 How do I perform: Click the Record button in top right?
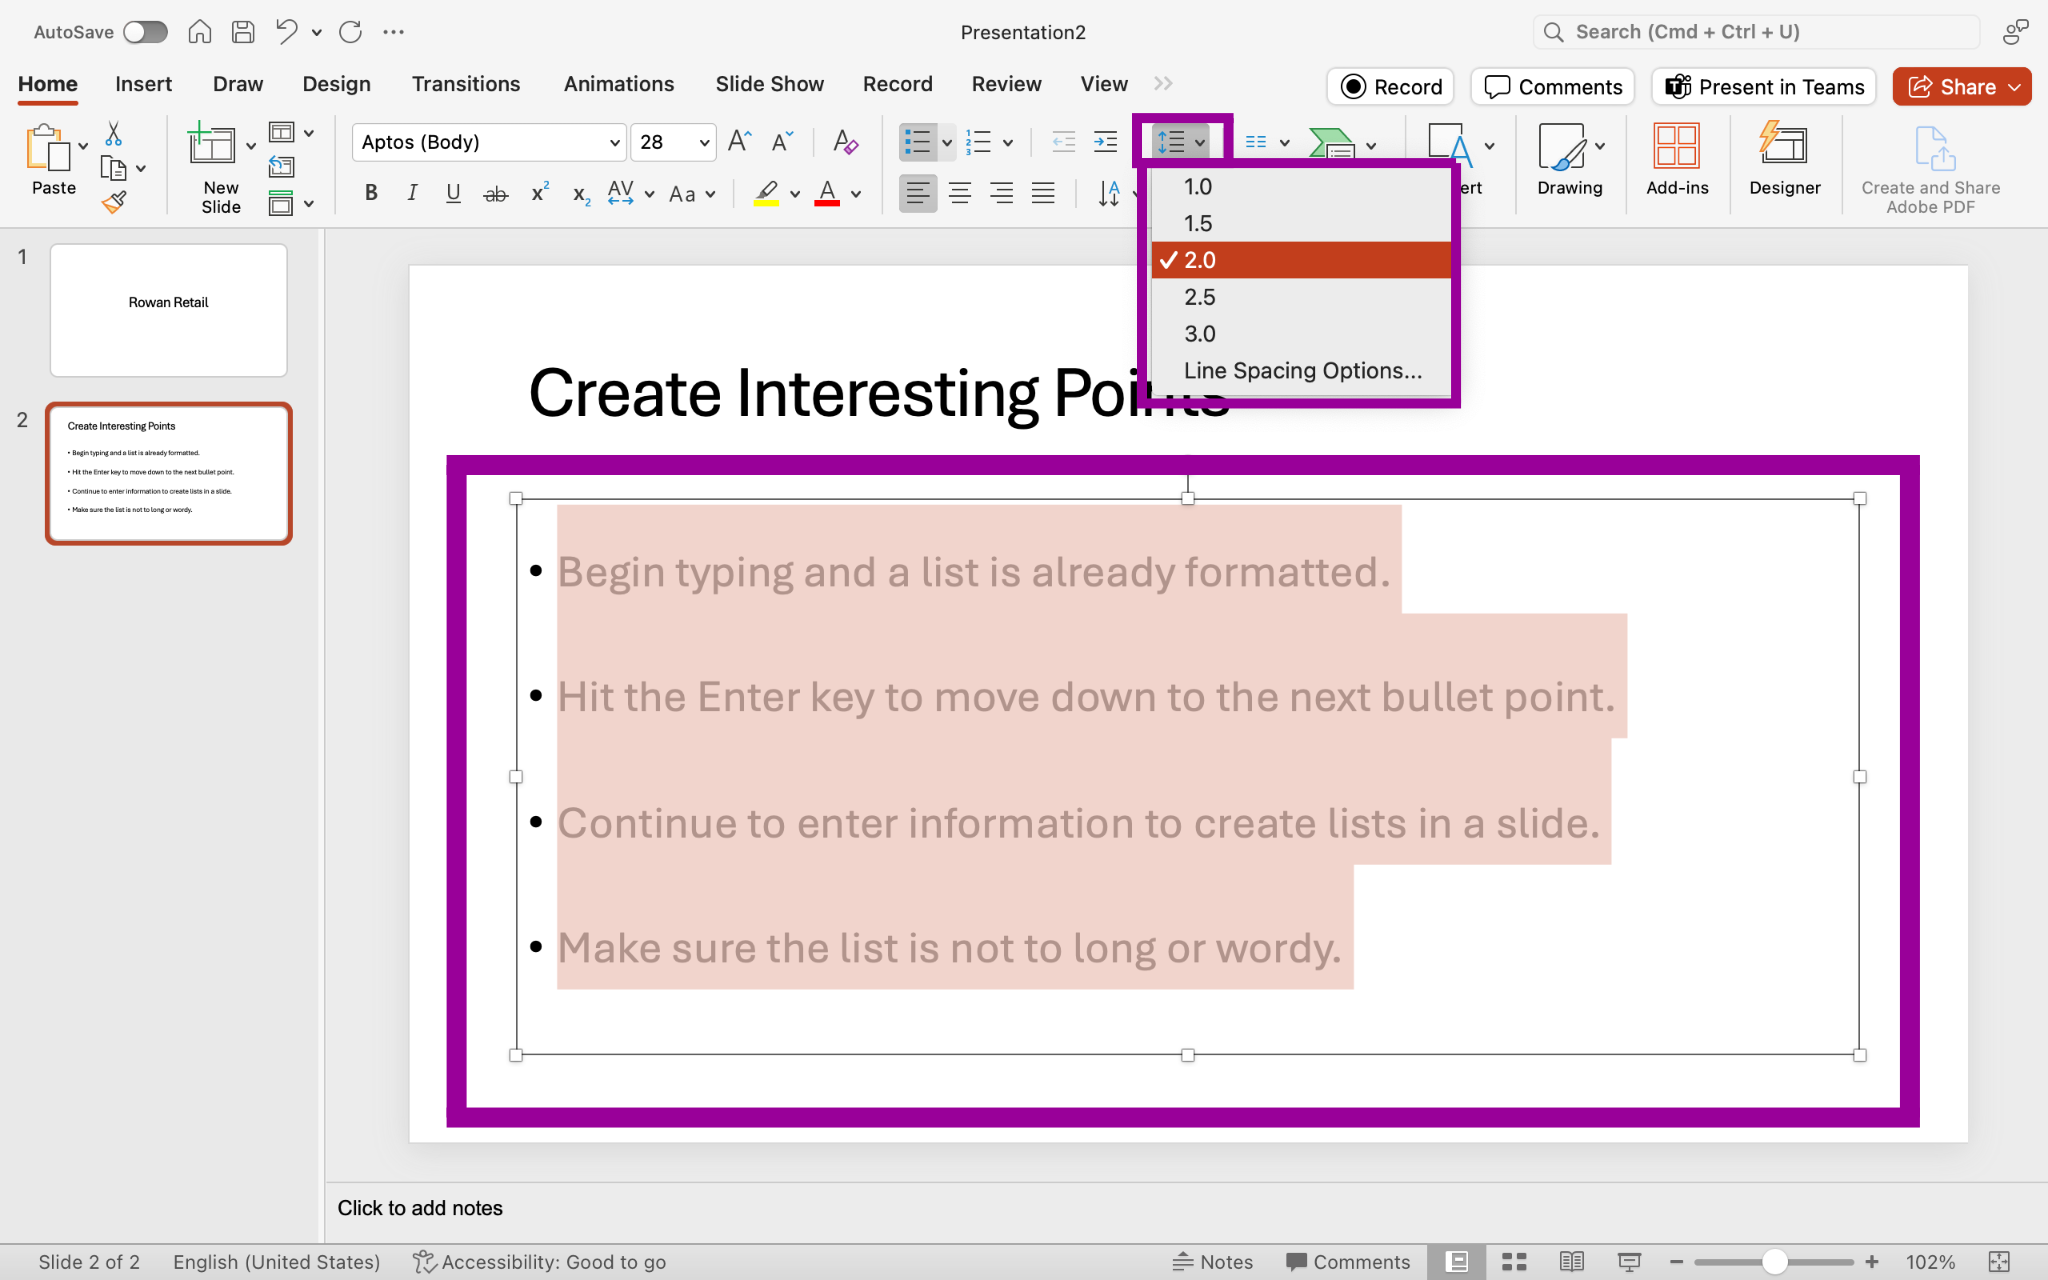(1391, 87)
